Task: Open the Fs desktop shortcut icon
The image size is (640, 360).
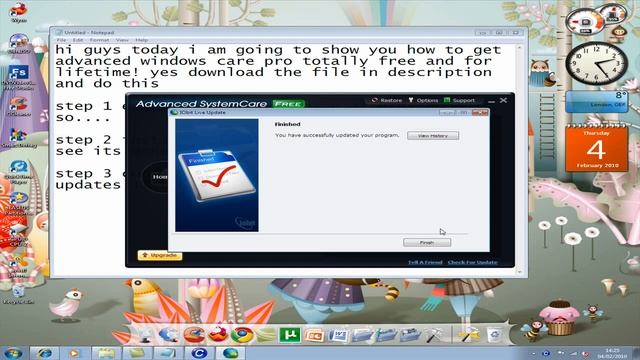Action: click(x=18, y=77)
